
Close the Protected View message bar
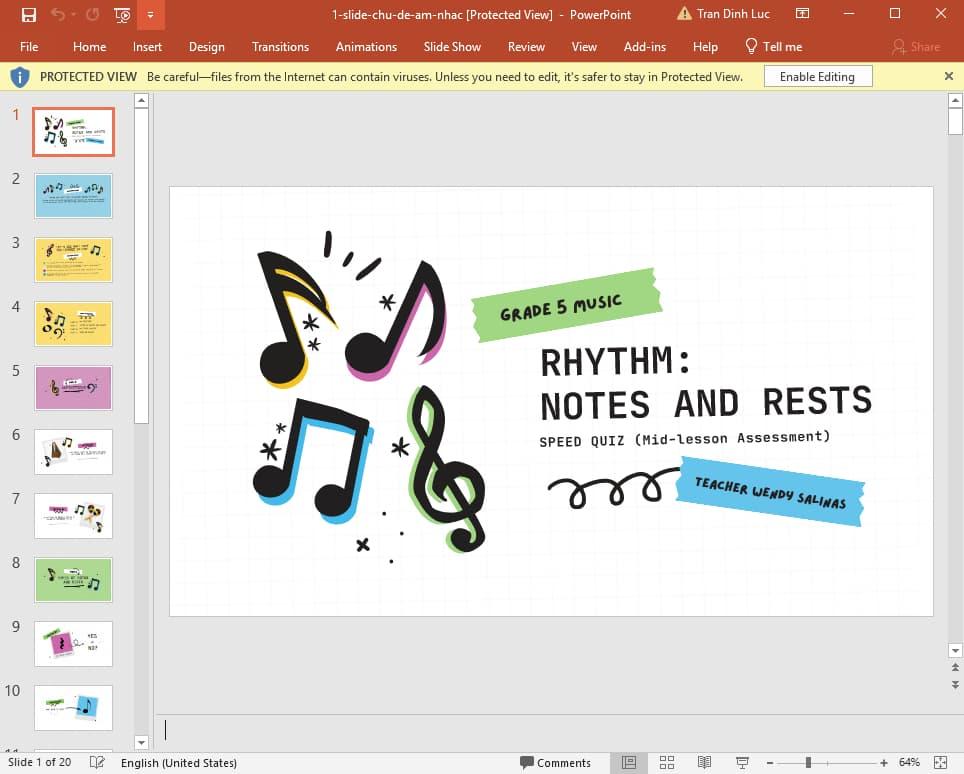click(948, 76)
